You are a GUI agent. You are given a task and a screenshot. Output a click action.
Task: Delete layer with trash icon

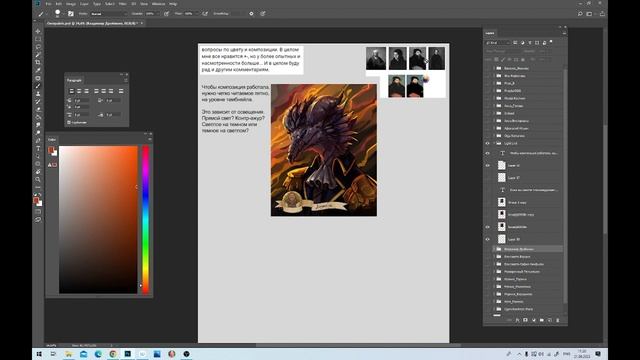pos(558,320)
